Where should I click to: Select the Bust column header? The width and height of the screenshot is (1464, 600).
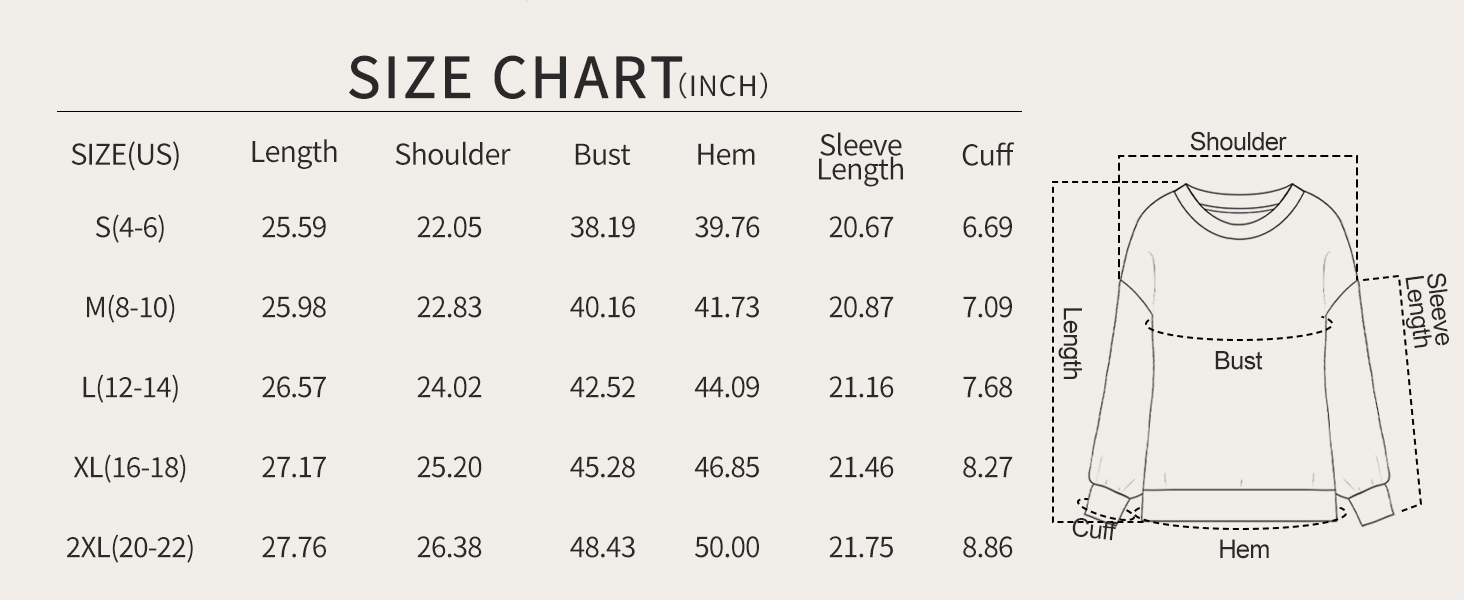(x=602, y=155)
